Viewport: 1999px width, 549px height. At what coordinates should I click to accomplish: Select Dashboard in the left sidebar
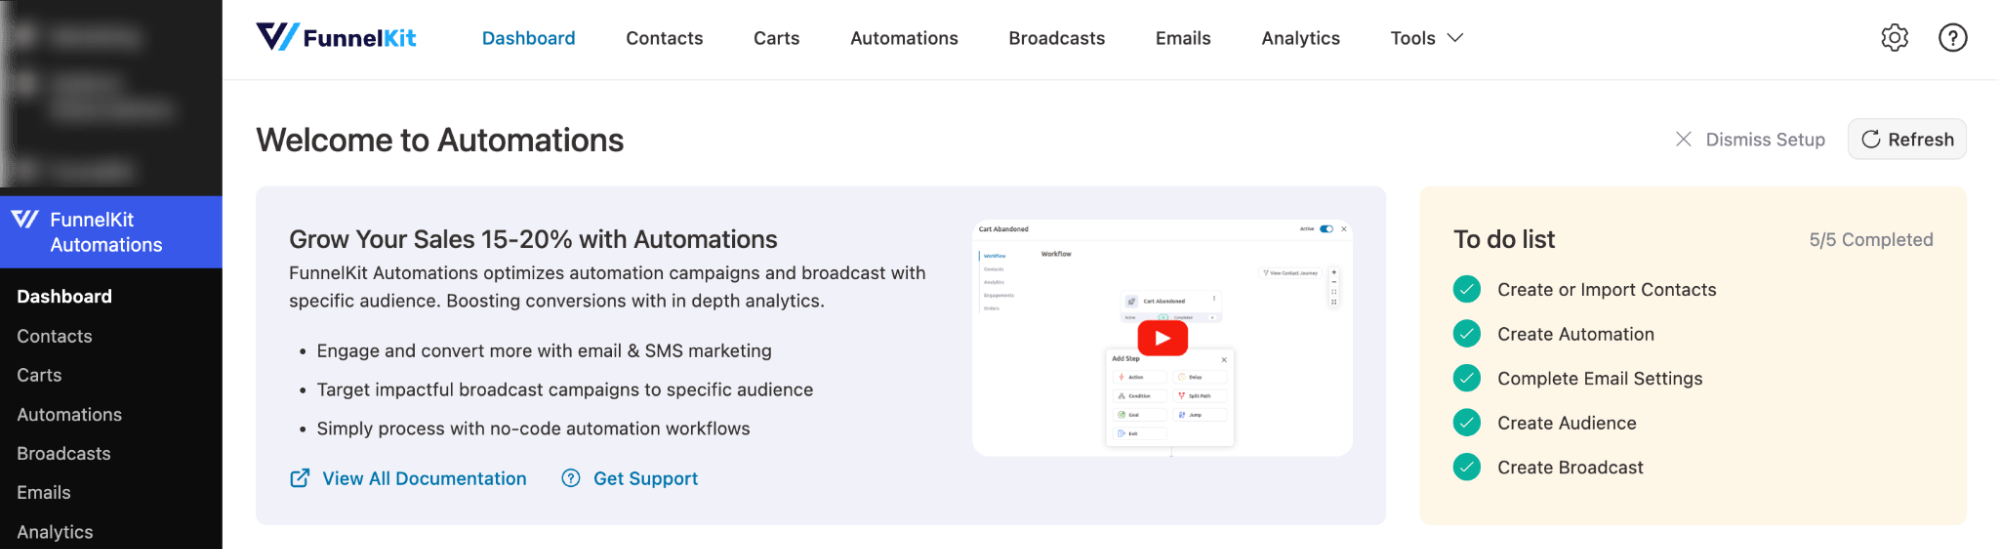pos(64,296)
